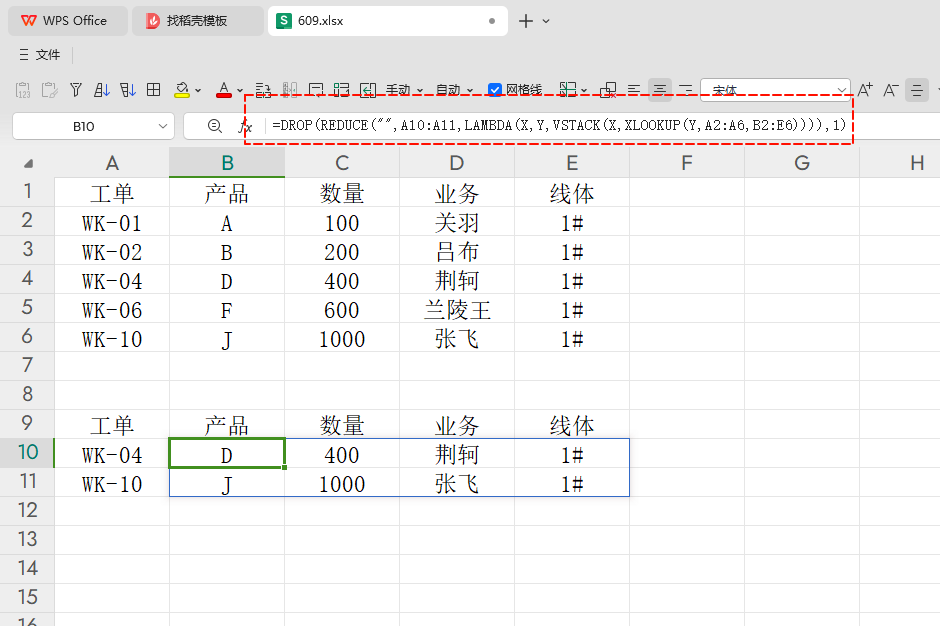Center align text horizontally
Image resolution: width=940 pixels, height=626 pixels.
click(x=659, y=90)
